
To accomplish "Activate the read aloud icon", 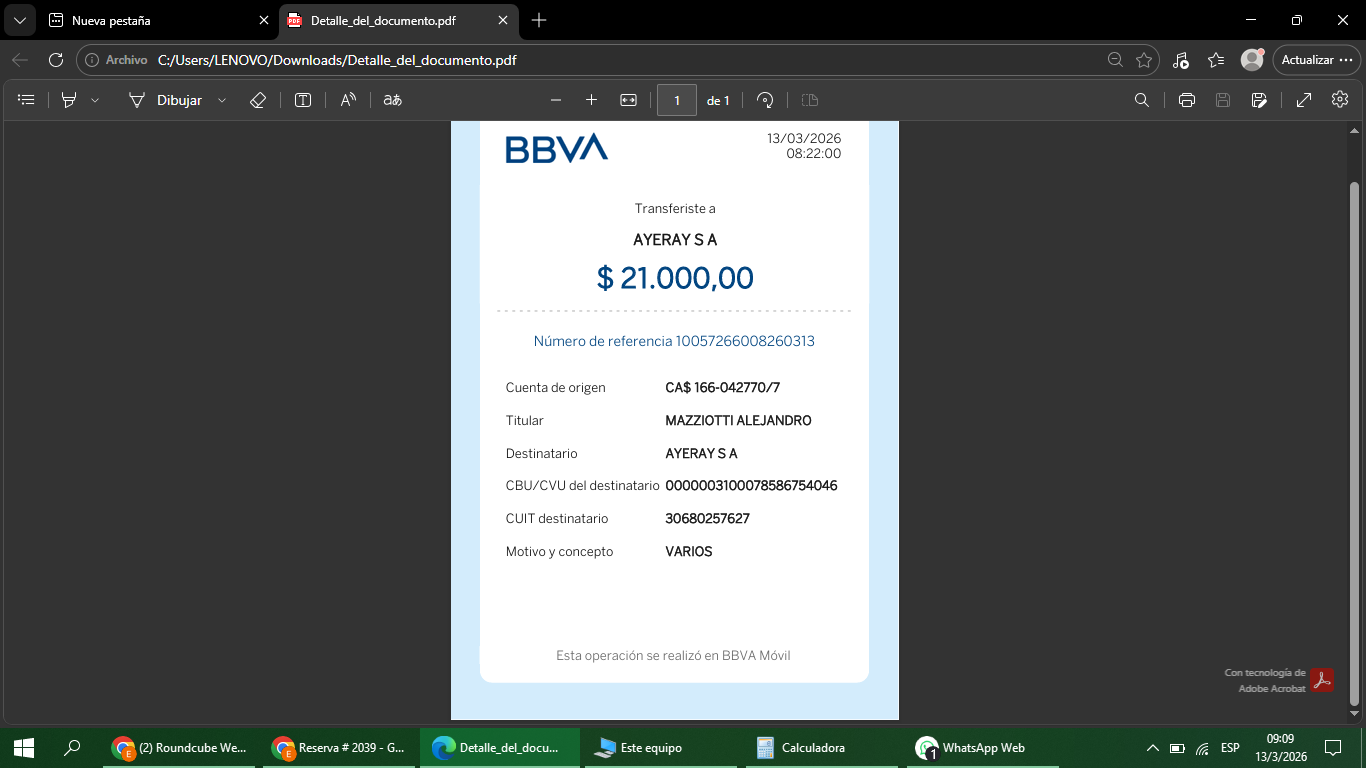I will click(348, 100).
